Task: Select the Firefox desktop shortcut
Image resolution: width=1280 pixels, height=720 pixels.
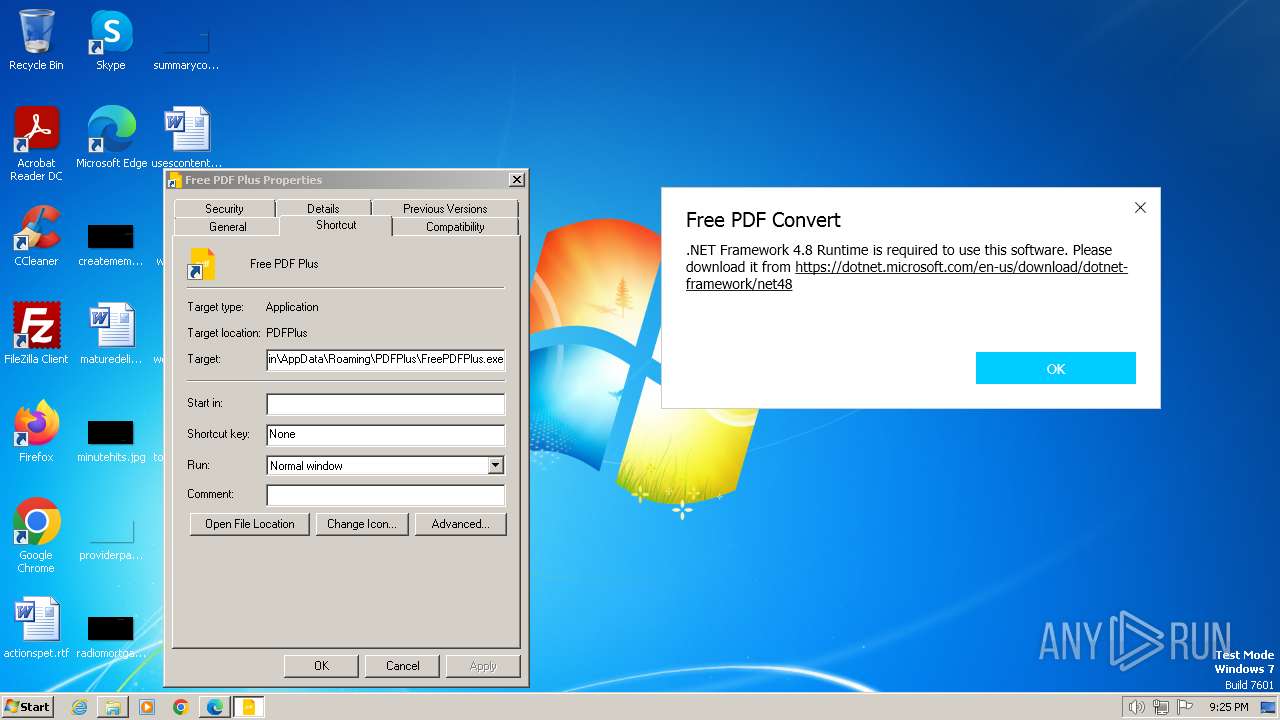Action: (x=36, y=431)
